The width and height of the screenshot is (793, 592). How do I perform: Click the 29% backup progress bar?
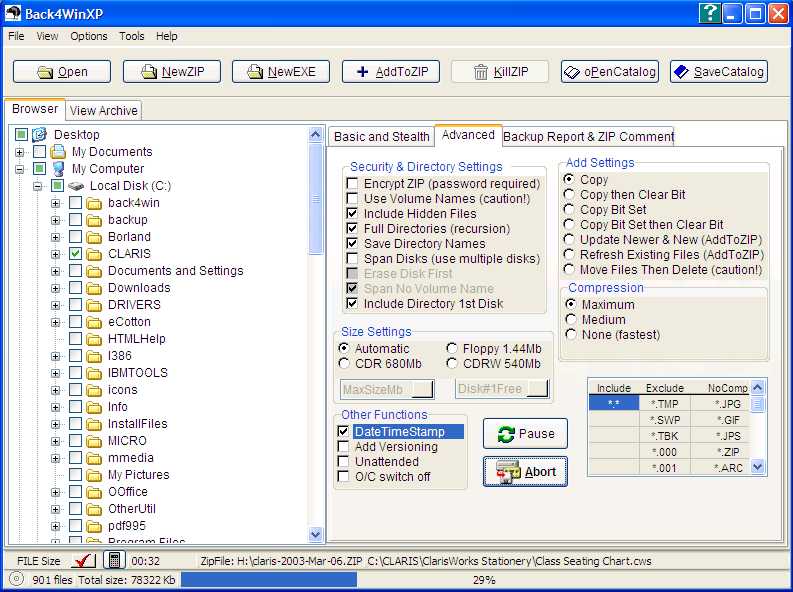(483, 580)
